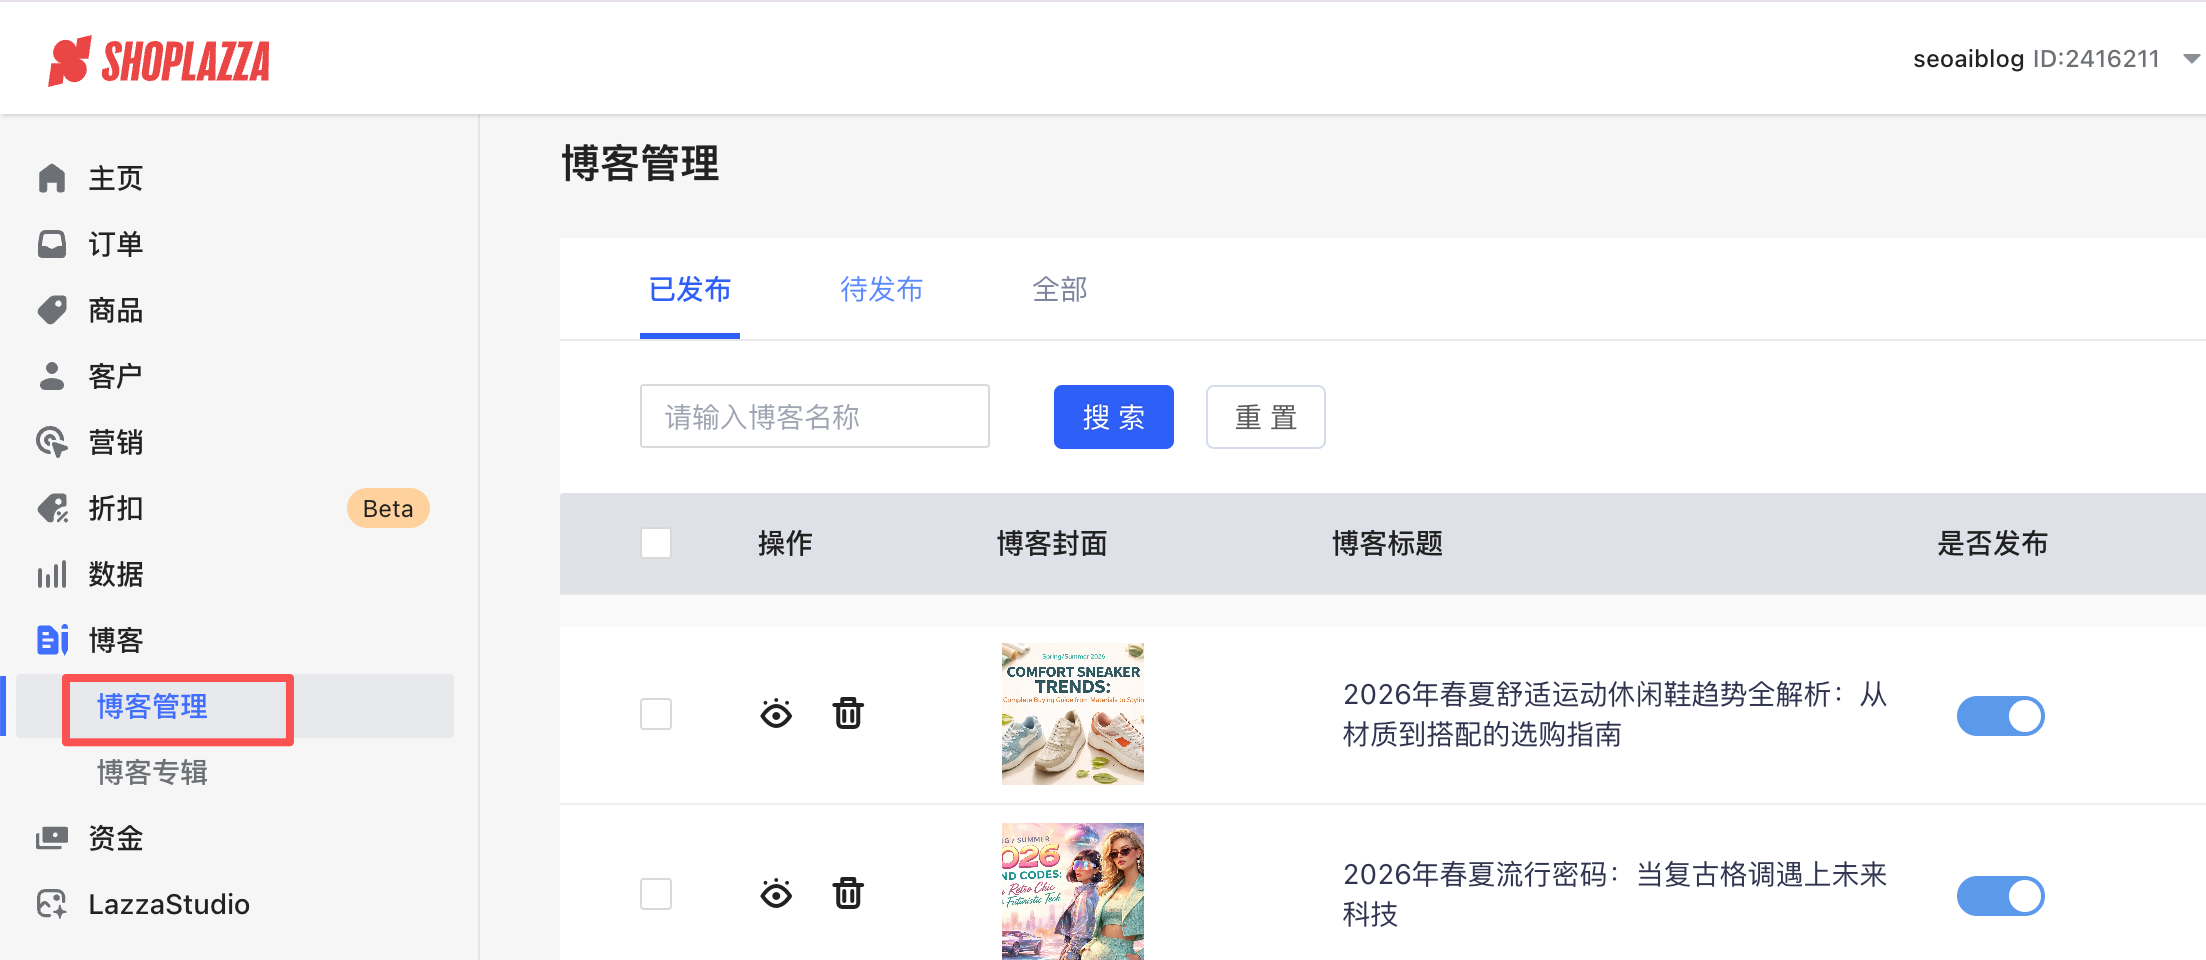Click the 客户 person icon
The image size is (2206, 960).
[52, 376]
